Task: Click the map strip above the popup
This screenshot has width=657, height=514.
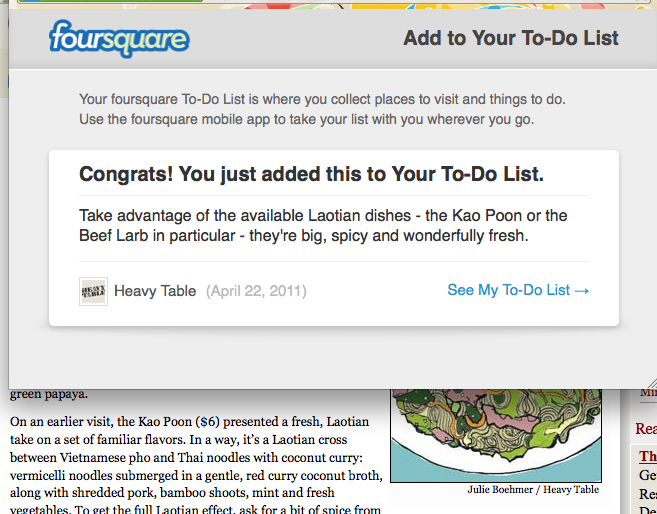Action: click(328, 6)
